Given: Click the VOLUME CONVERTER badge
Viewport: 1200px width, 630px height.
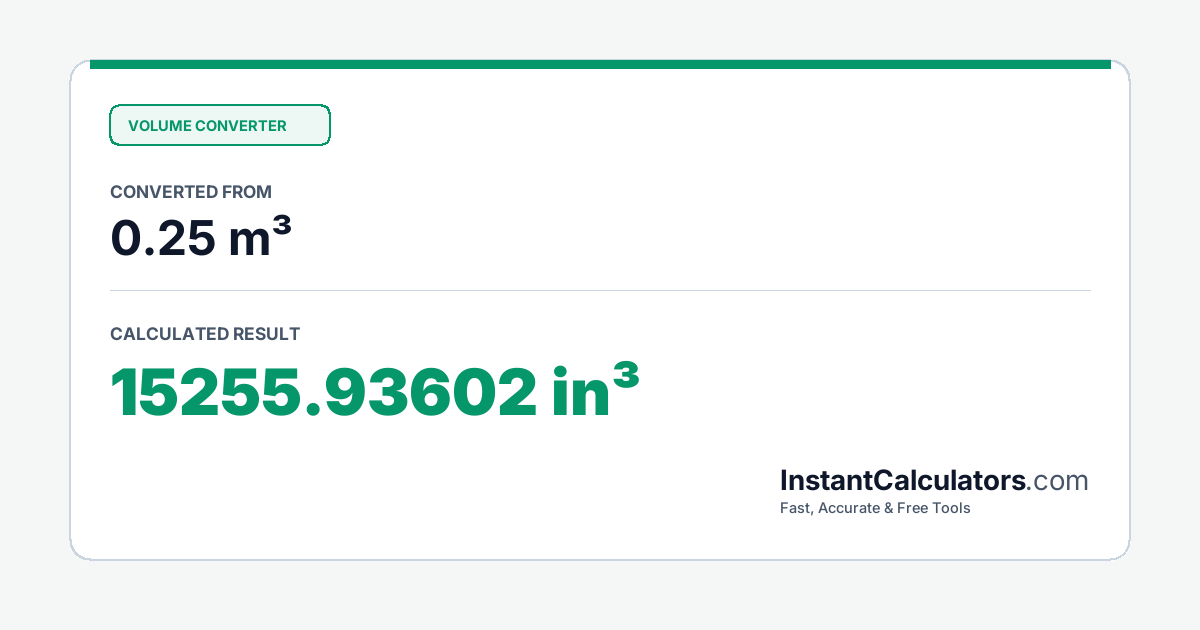Looking at the screenshot, I should click(220, 125).
